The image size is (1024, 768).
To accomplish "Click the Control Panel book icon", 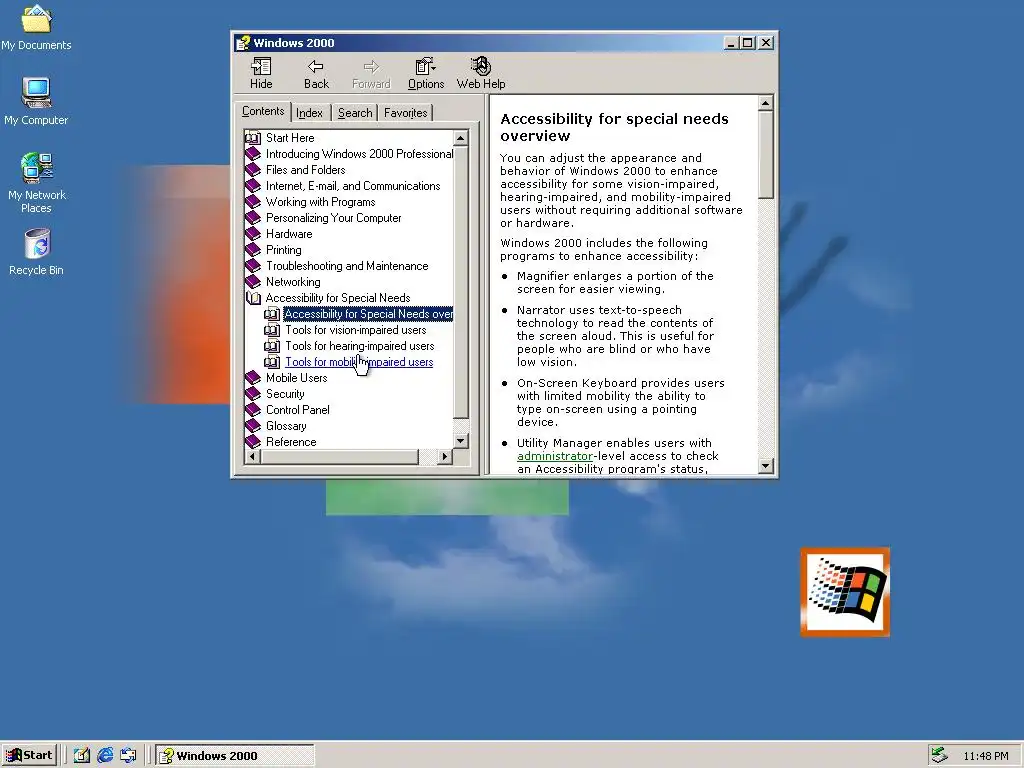I will (x=253, y=410).
